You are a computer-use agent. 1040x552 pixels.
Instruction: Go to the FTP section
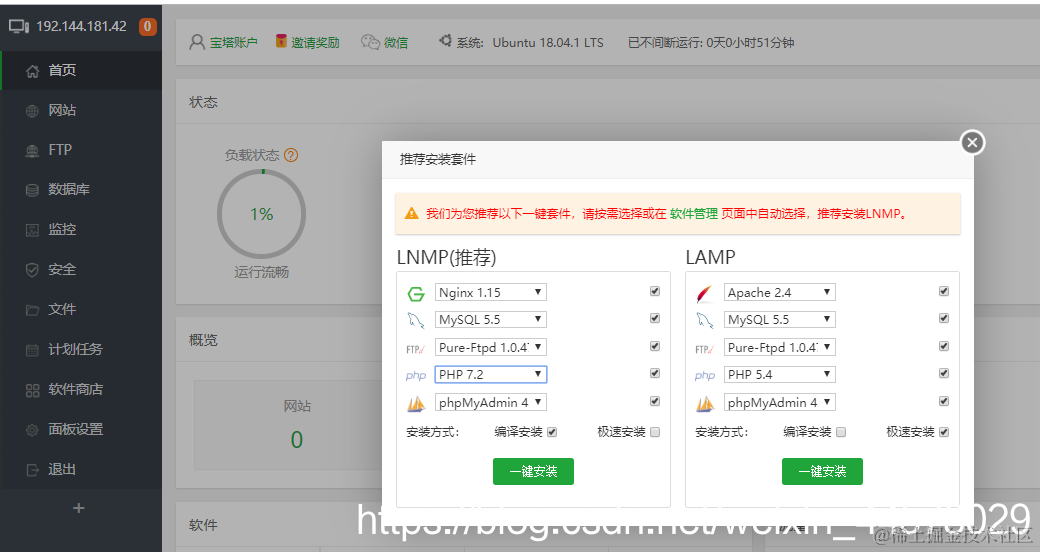[81, 150]
